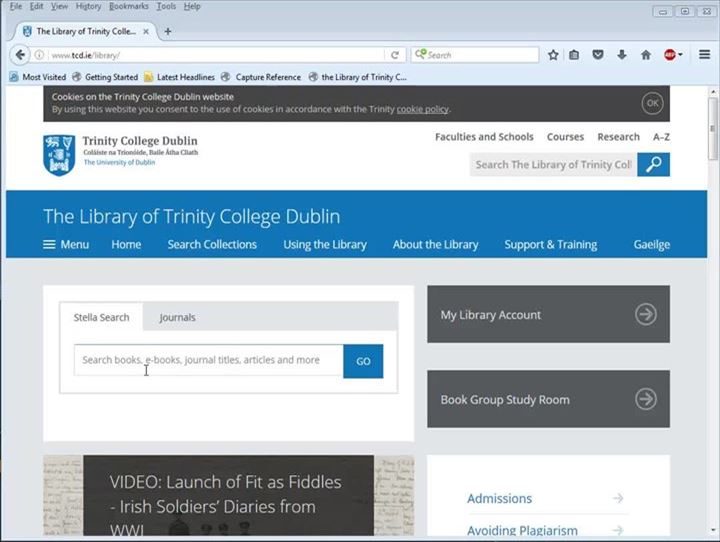Image resolution: width=720 pixels, height=542 pixels.
Task: Click the Trinity College Dublin crest logo
Action: 59,154
